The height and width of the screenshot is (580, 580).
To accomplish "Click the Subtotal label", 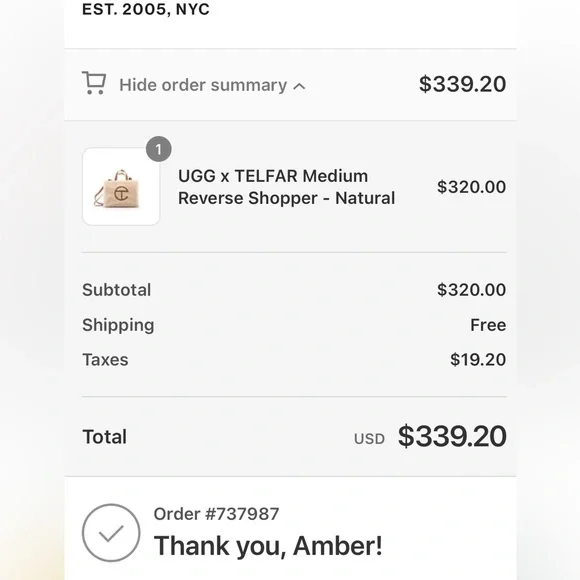I will (x=117, y=290).
